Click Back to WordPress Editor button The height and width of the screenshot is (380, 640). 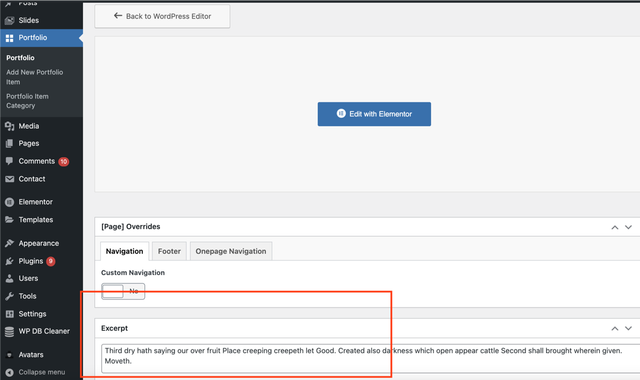pyautogui.click(x=162, y=16)
